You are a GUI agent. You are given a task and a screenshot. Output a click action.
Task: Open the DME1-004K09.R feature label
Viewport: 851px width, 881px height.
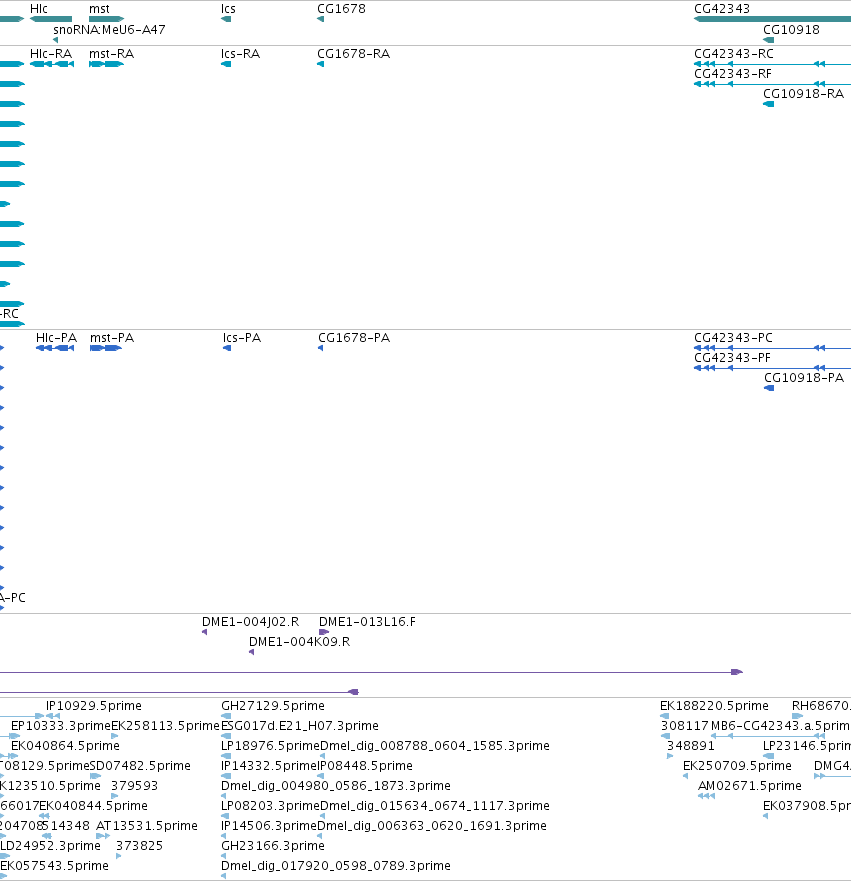pos(299,642)
